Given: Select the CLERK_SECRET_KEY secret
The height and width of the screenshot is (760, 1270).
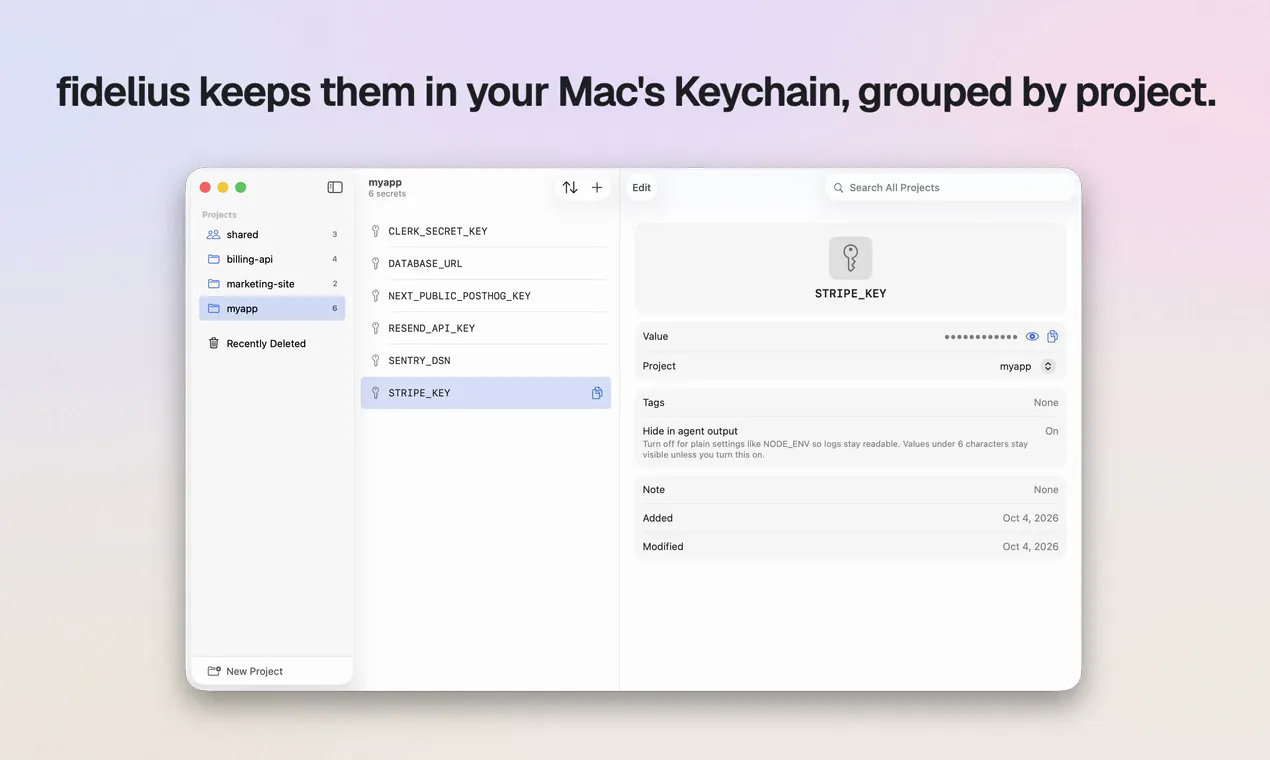Looking at the screenshot, I should click(486, 231).
